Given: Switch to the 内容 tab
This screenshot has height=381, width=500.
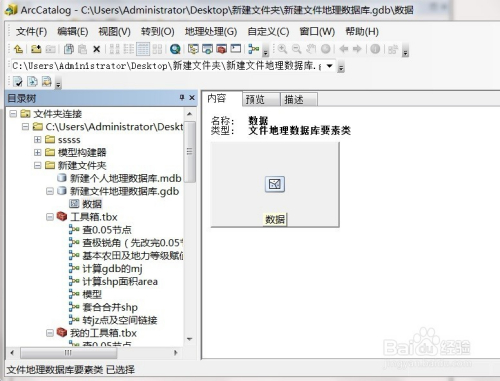Looking at the screenshot, I should pyautogui.click(x=222, y=99).
